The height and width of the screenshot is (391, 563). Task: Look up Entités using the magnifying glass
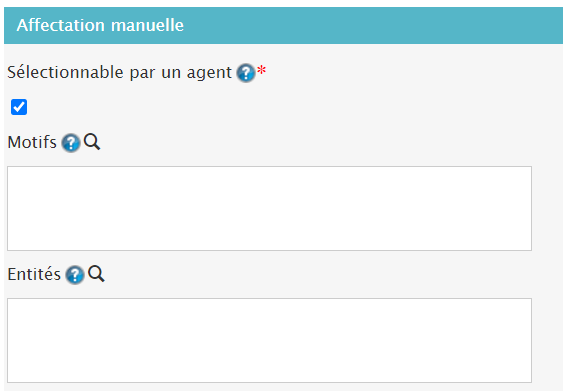tap(96, 274)
